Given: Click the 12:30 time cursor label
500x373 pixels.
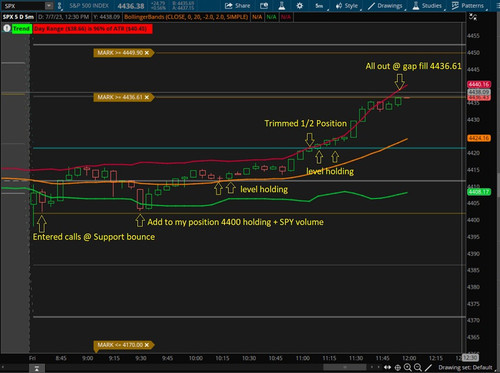Looking at the screenshot, I should tap(470, 358).
